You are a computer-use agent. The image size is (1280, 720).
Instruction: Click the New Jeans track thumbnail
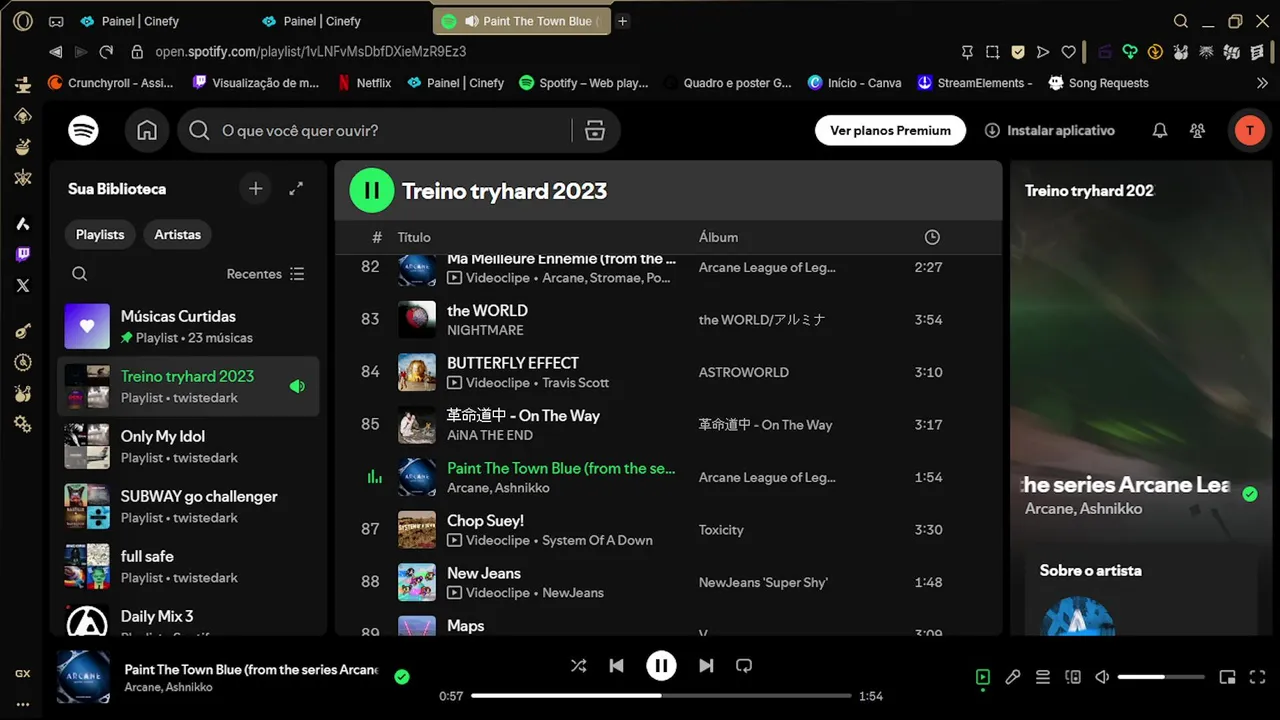coord(417,582)
